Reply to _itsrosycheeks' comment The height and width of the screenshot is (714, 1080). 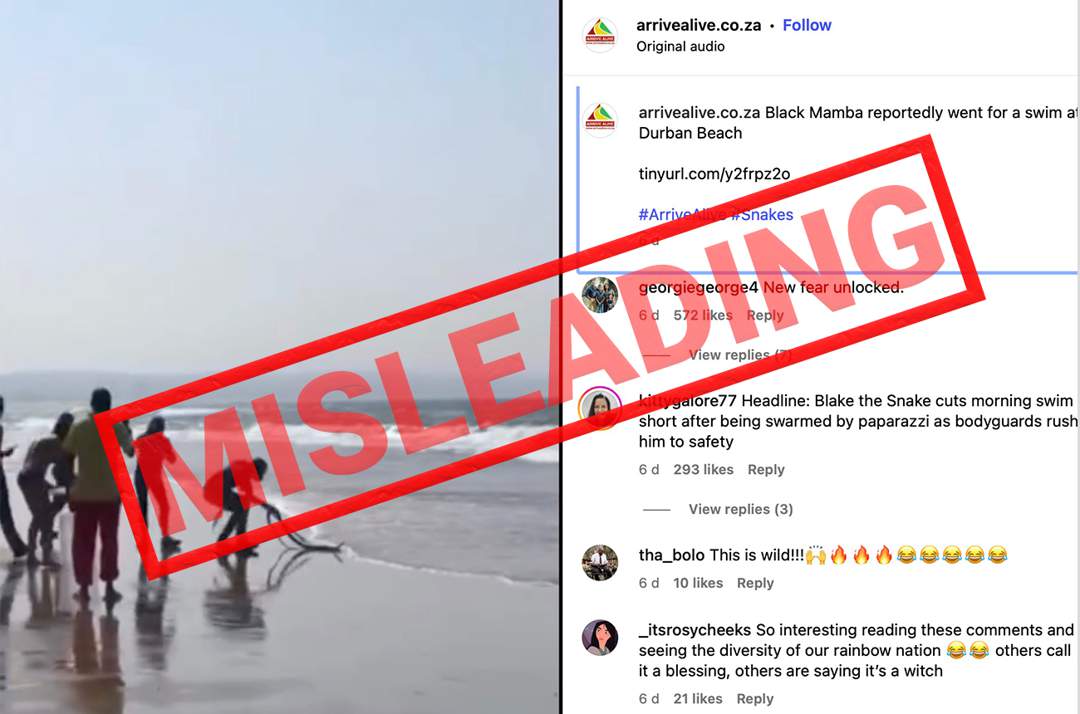pyautogui.click(x=756, y=699)
